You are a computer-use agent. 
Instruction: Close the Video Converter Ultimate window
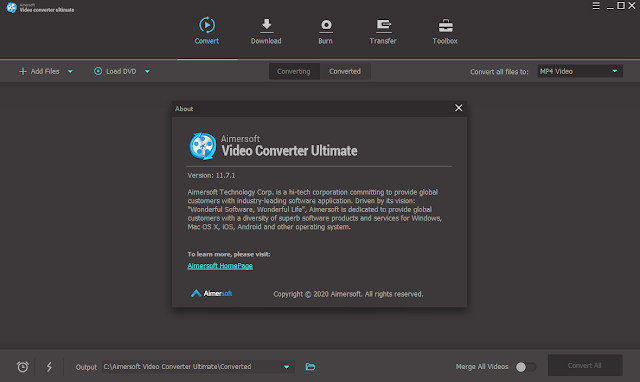[632, 6]
